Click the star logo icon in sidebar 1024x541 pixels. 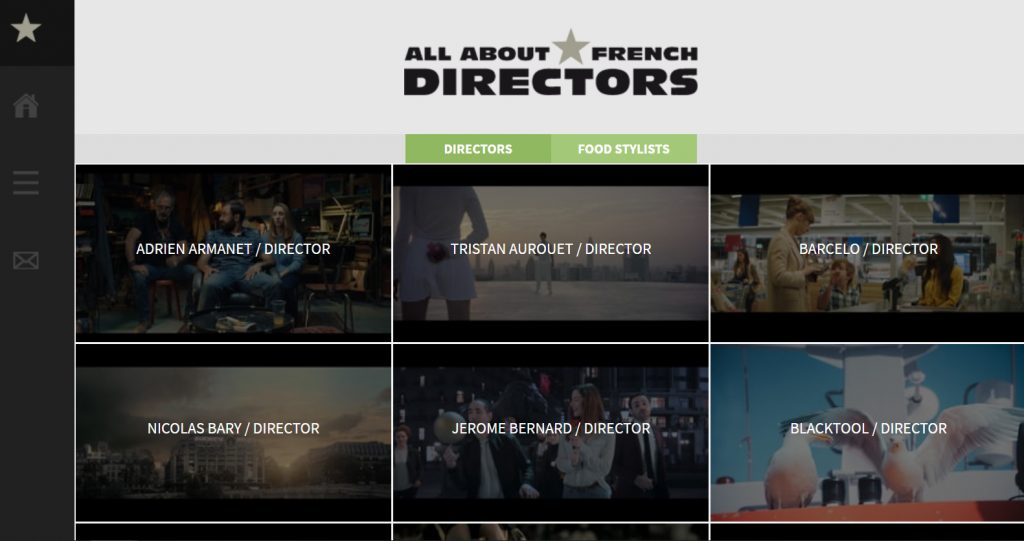click(x=26, y=29)
